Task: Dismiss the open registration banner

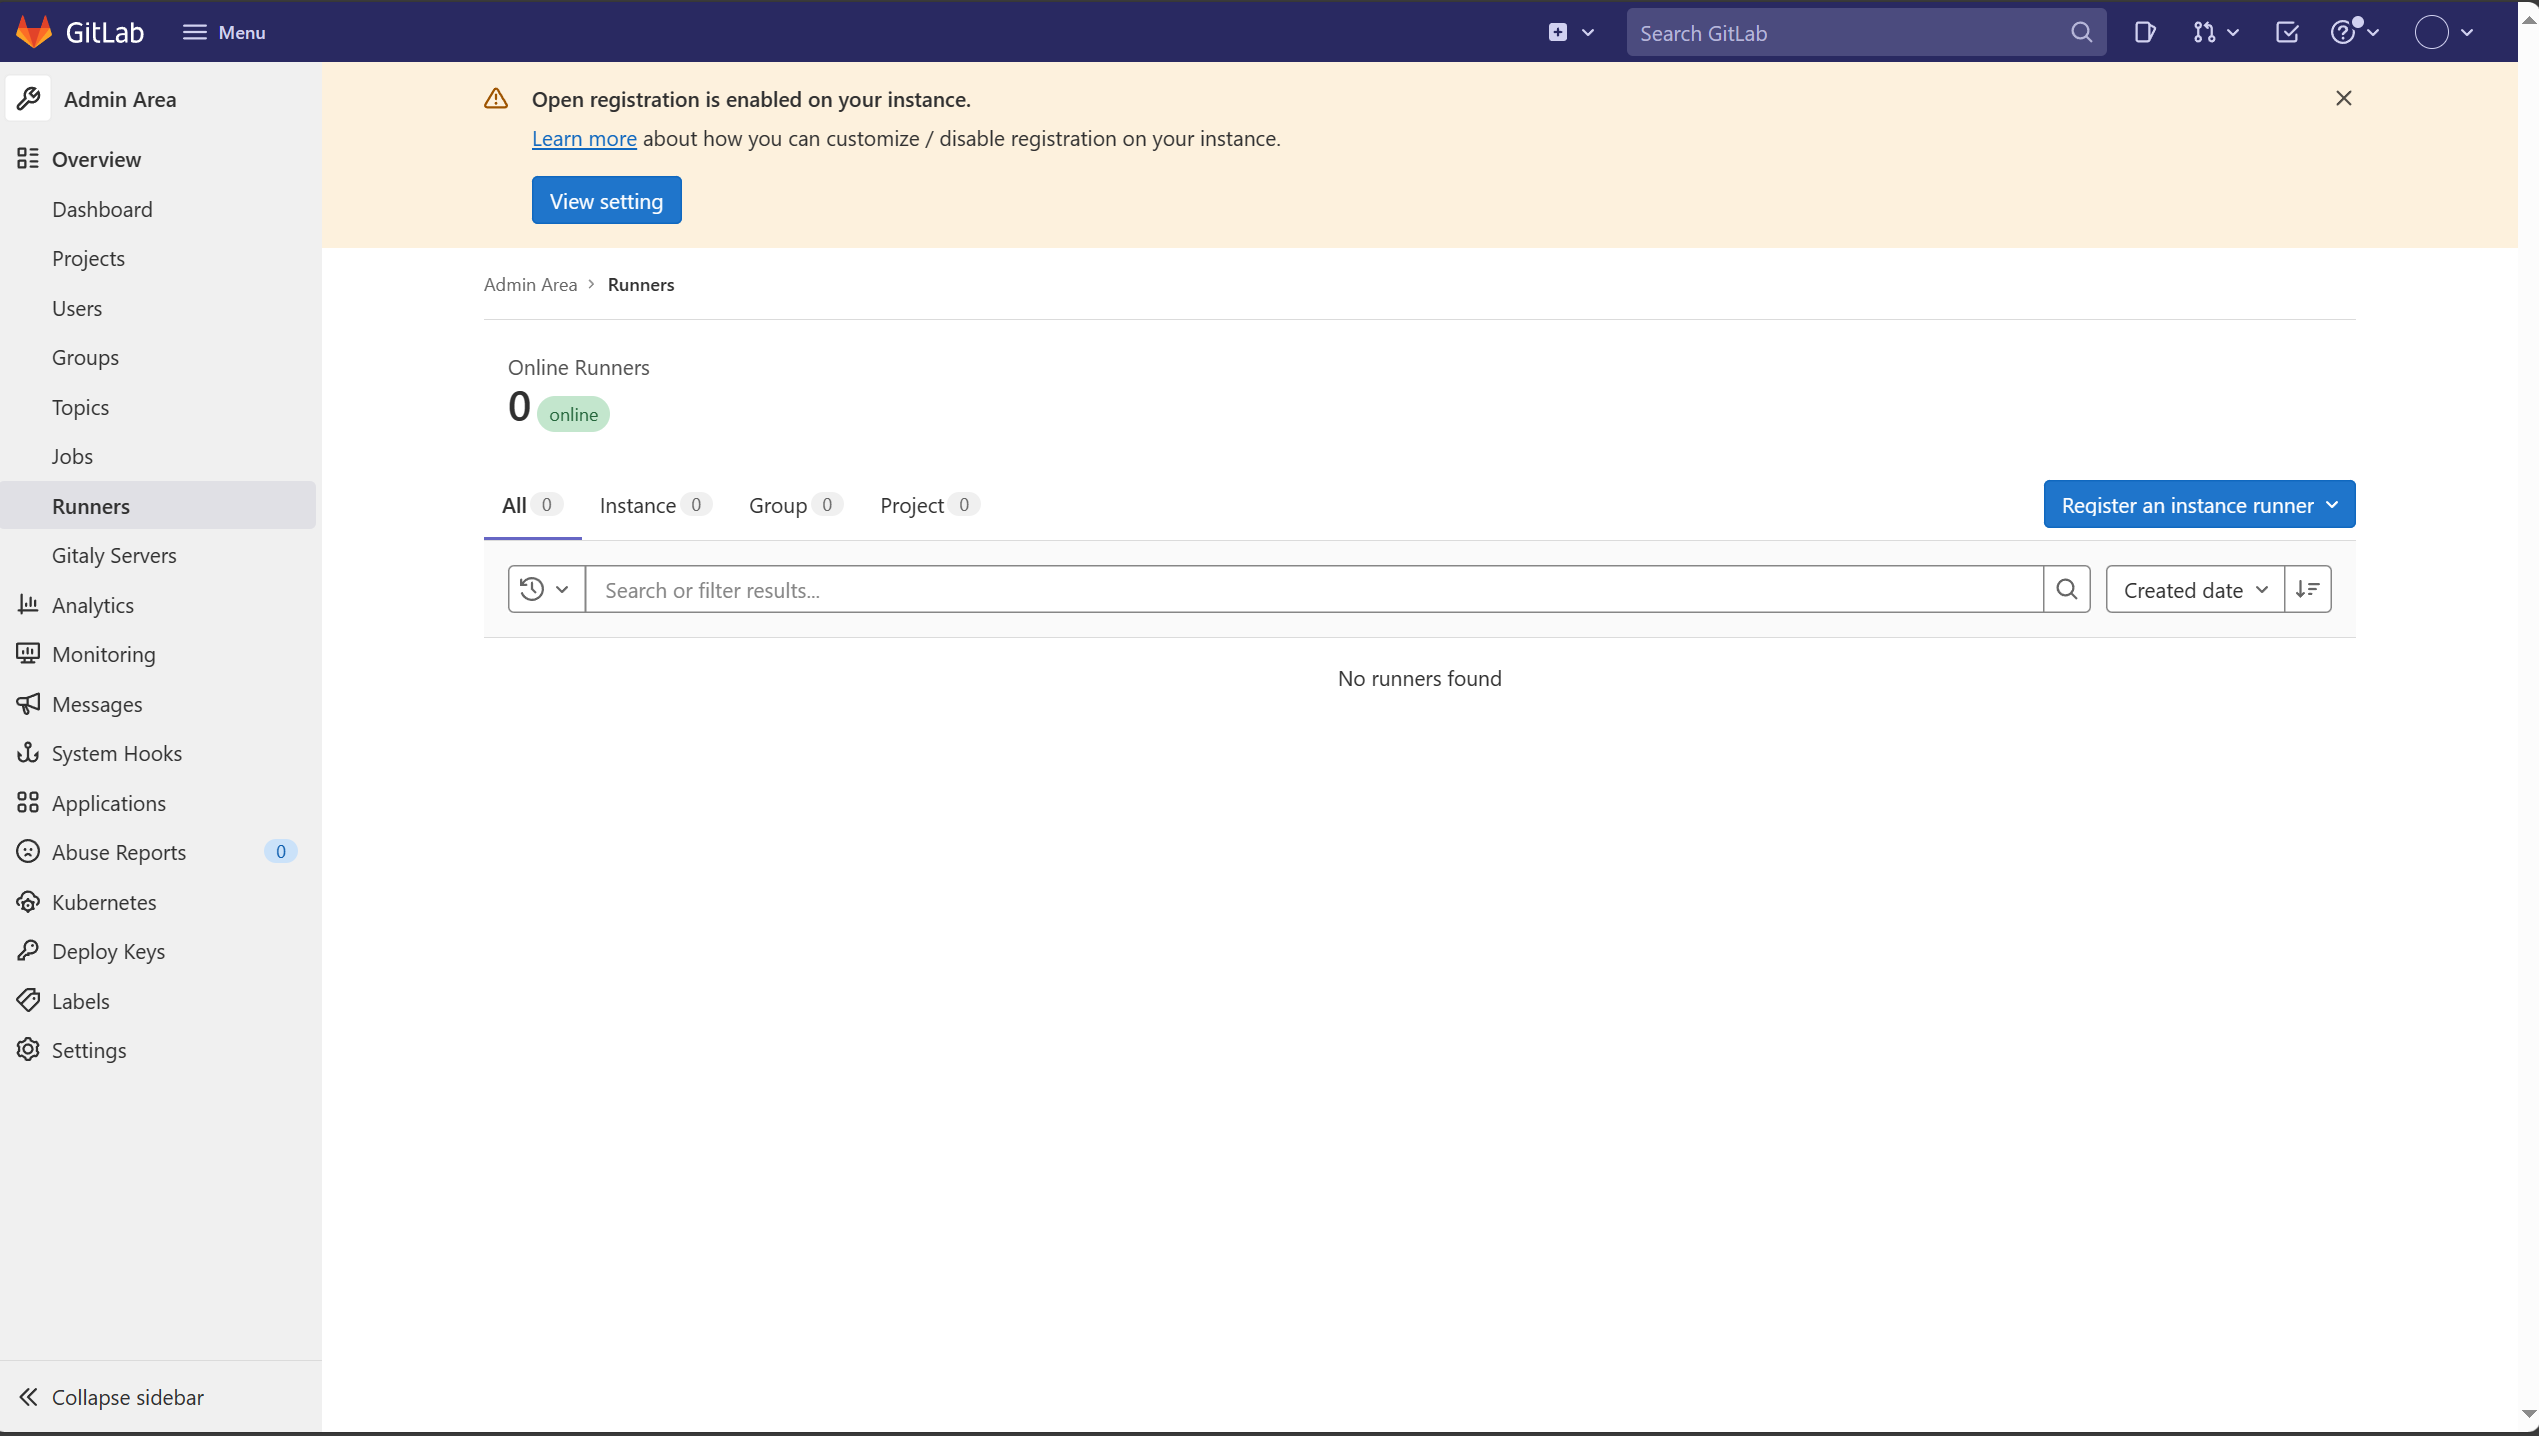Action: click(2343, 98)
